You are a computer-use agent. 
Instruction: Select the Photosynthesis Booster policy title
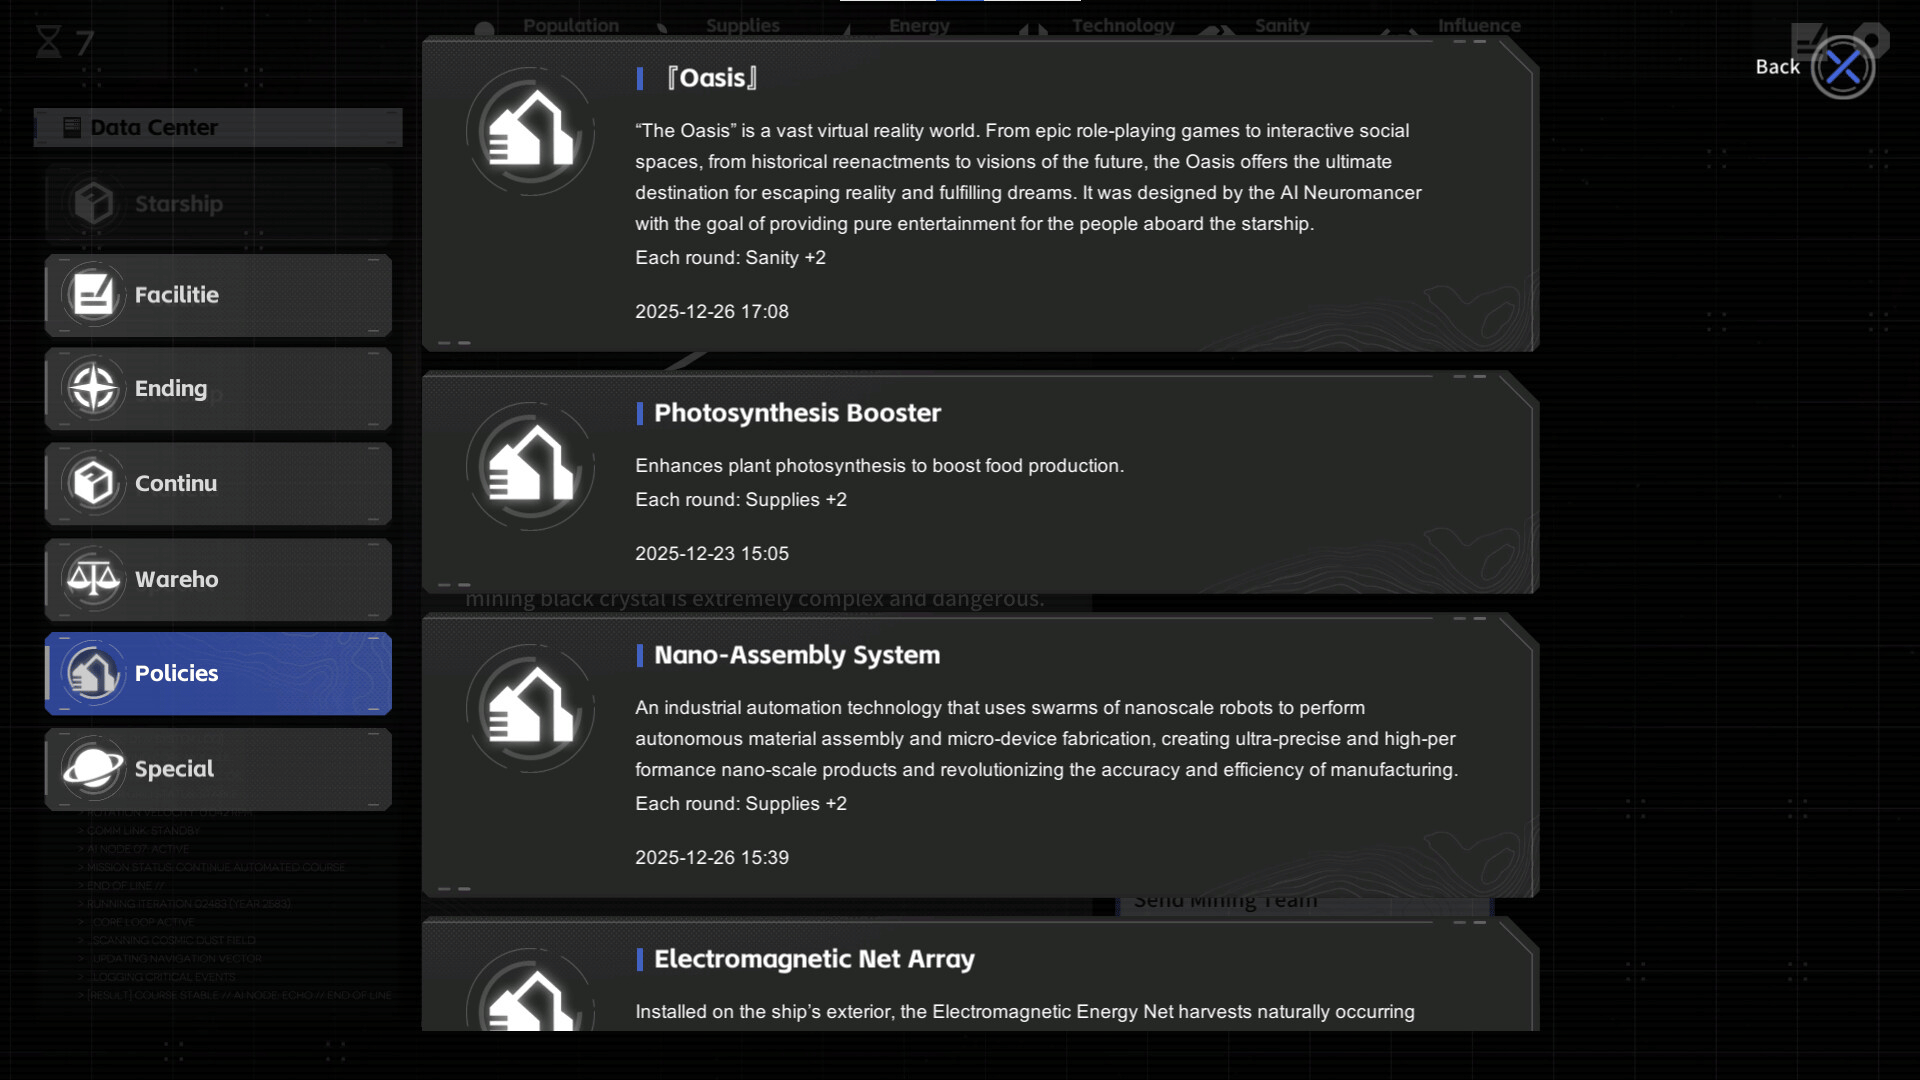797,413
